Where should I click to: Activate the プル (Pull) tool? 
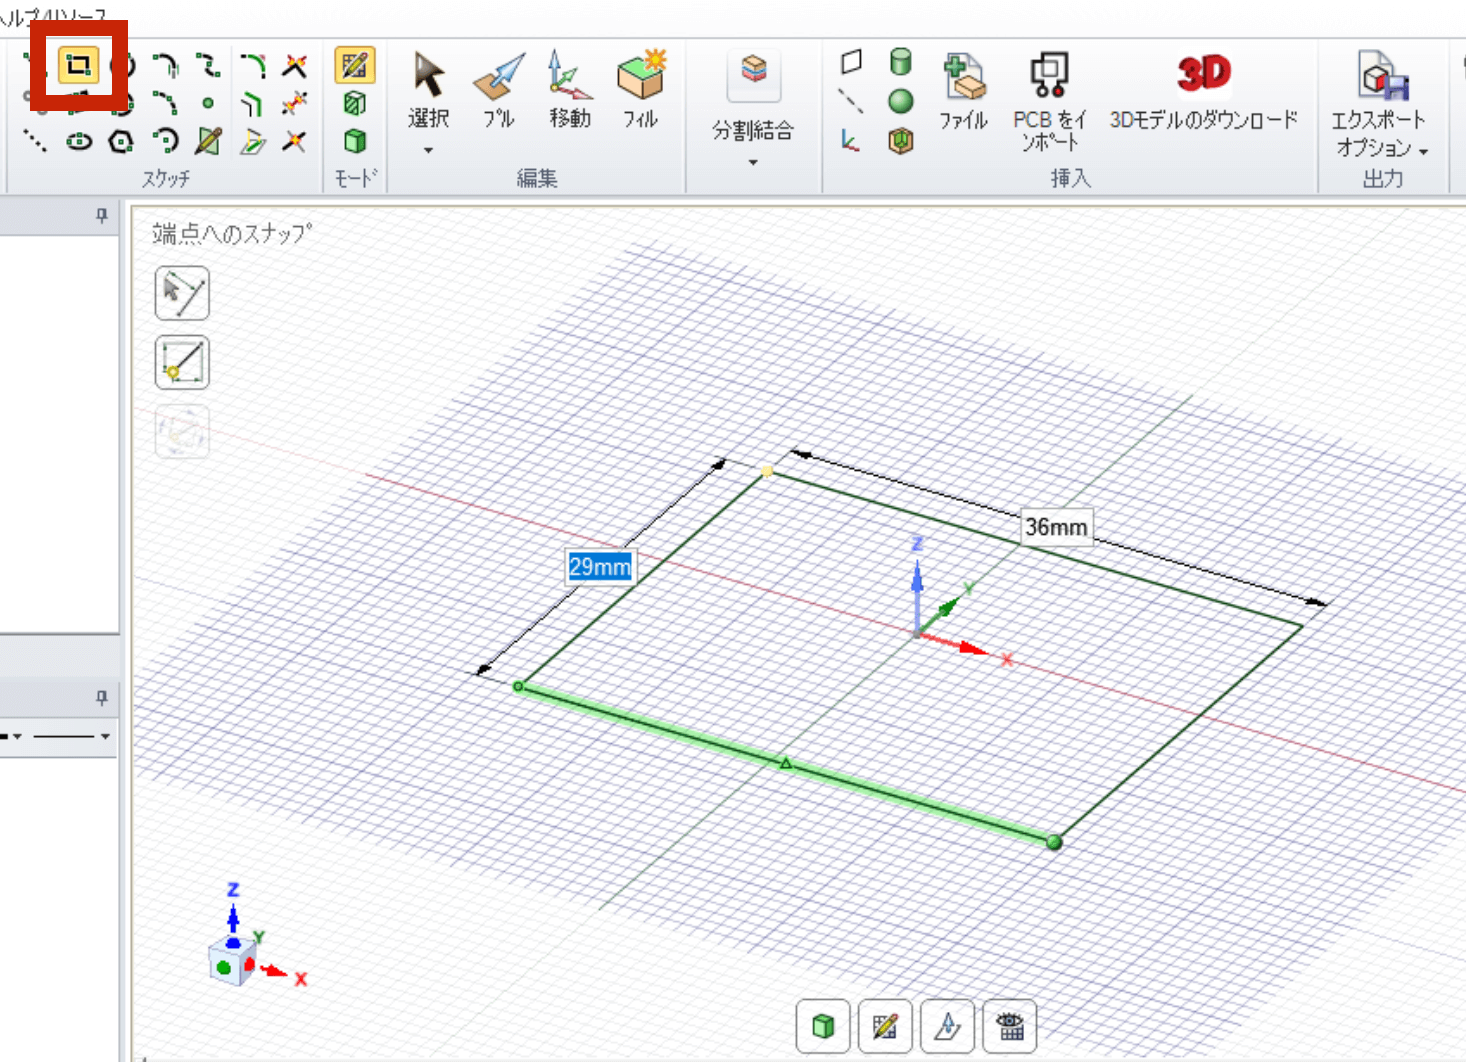click(499, 90)
